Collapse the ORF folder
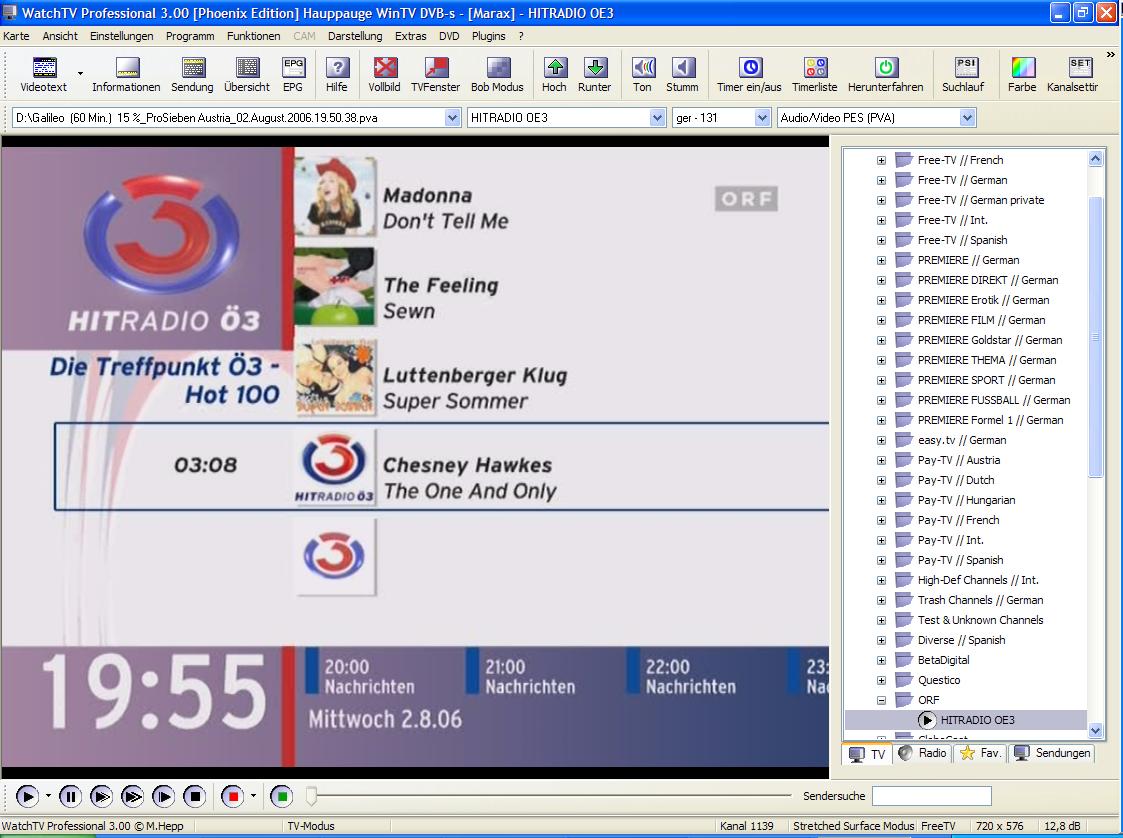1123x838 pixels. pos(882,700)
